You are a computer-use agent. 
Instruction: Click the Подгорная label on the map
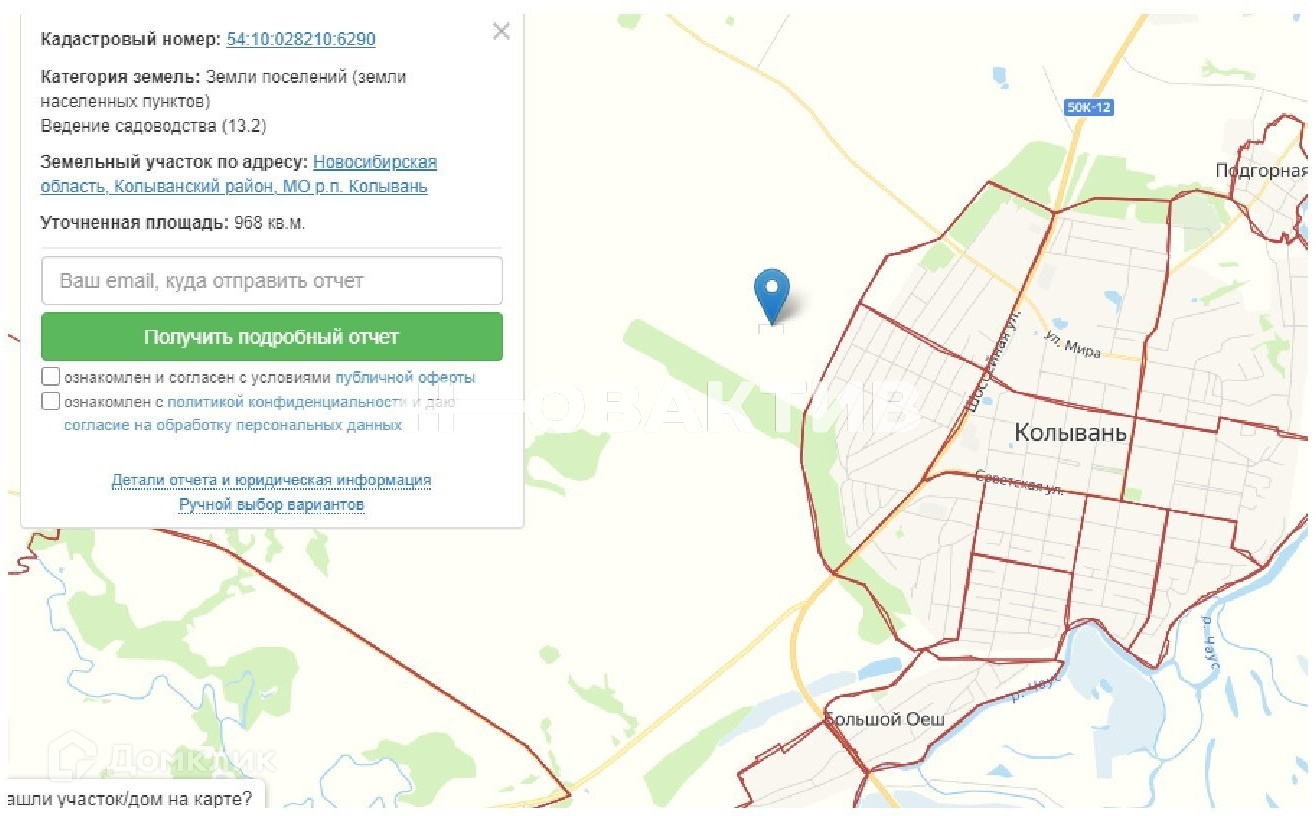click(1260, 171)
